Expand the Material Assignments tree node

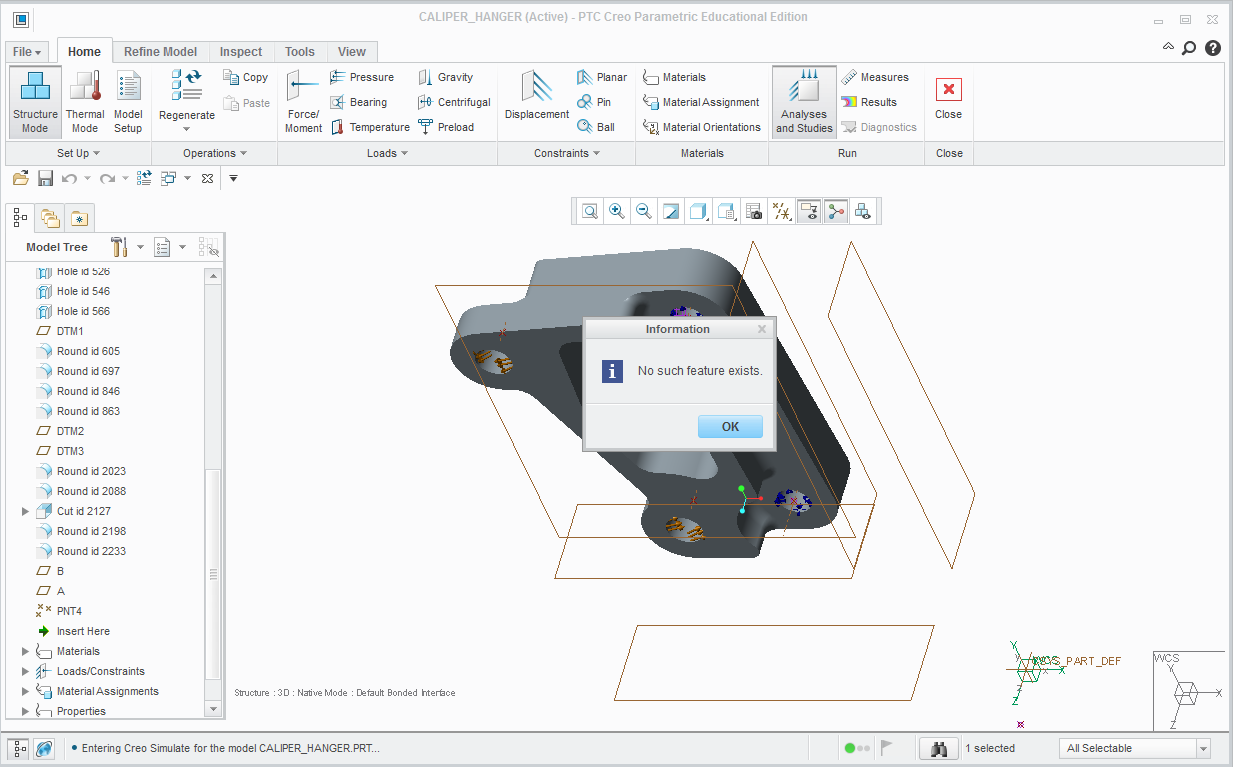point(26,691)
